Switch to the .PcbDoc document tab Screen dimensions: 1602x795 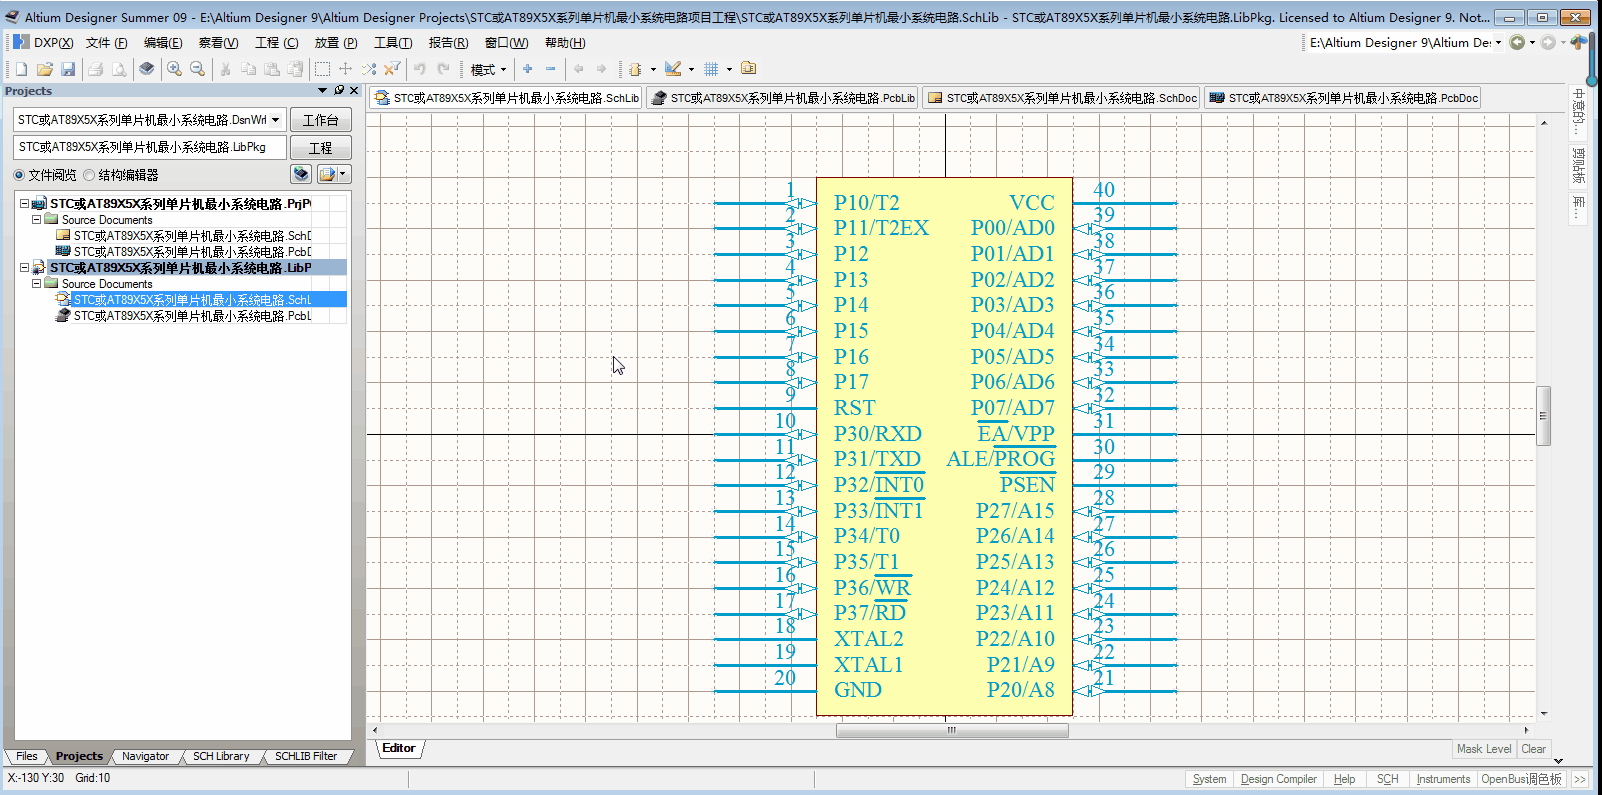1343,98
